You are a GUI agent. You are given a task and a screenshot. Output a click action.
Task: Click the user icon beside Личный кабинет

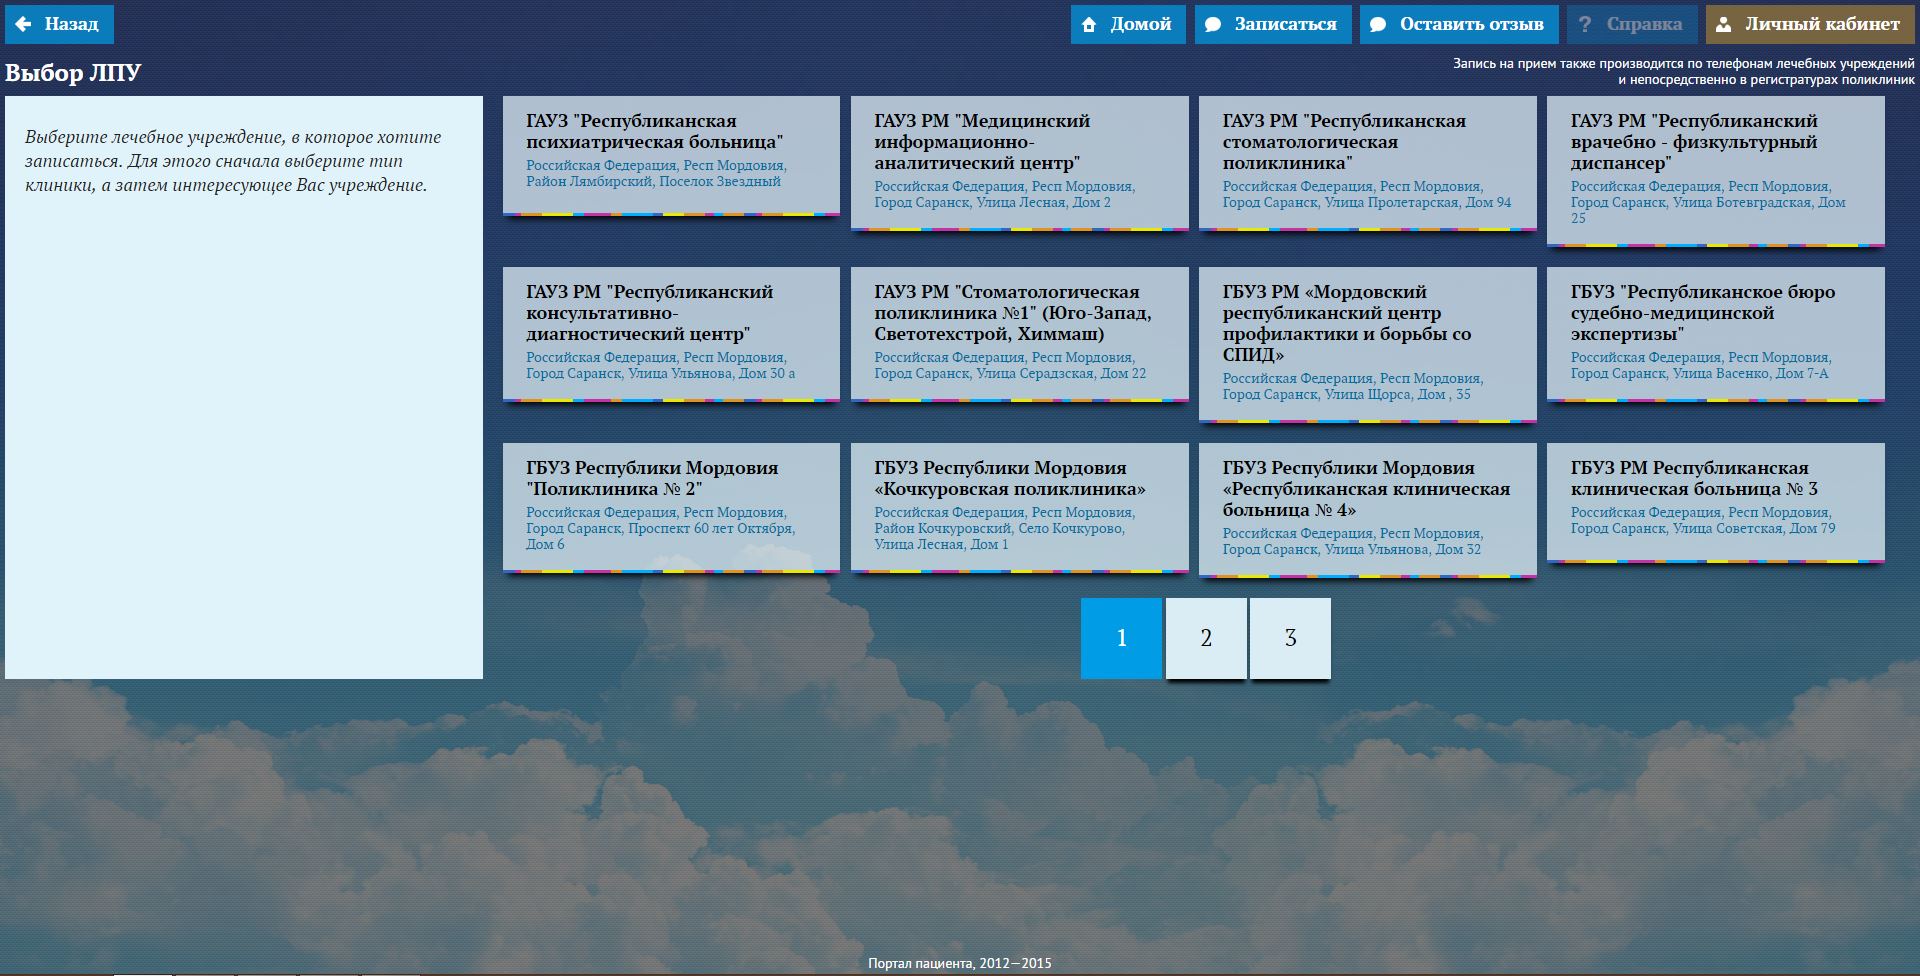coord(1724,25)
